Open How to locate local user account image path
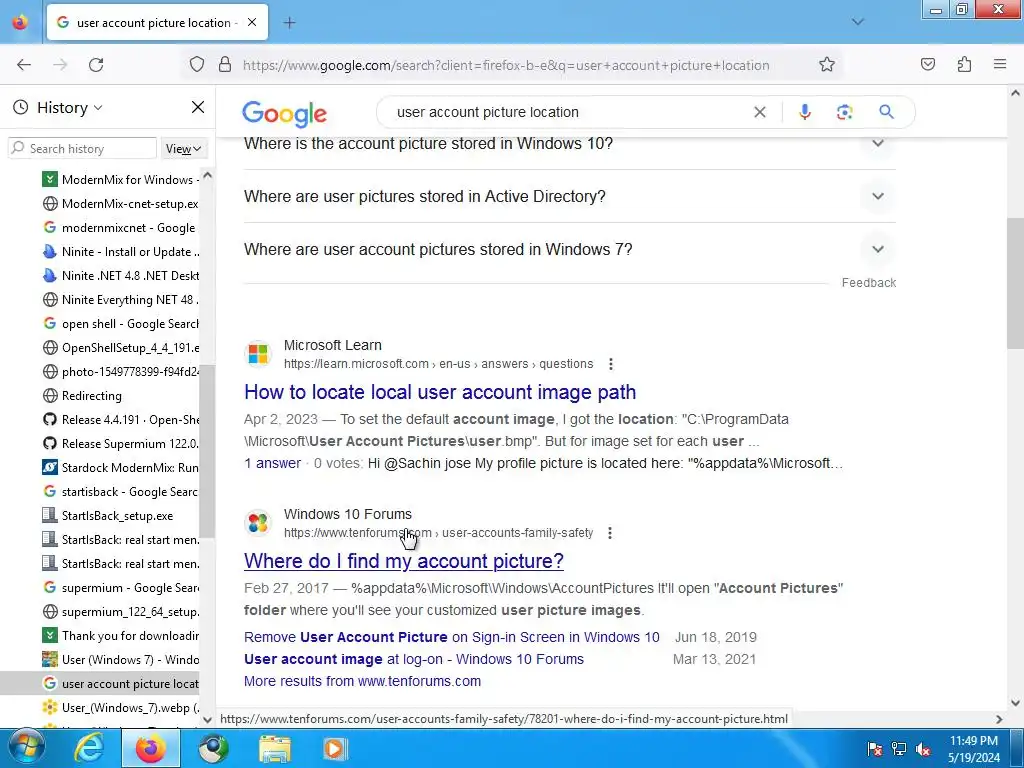Image resolution: width=1024 pixels, height=768 pixels. 440,392
